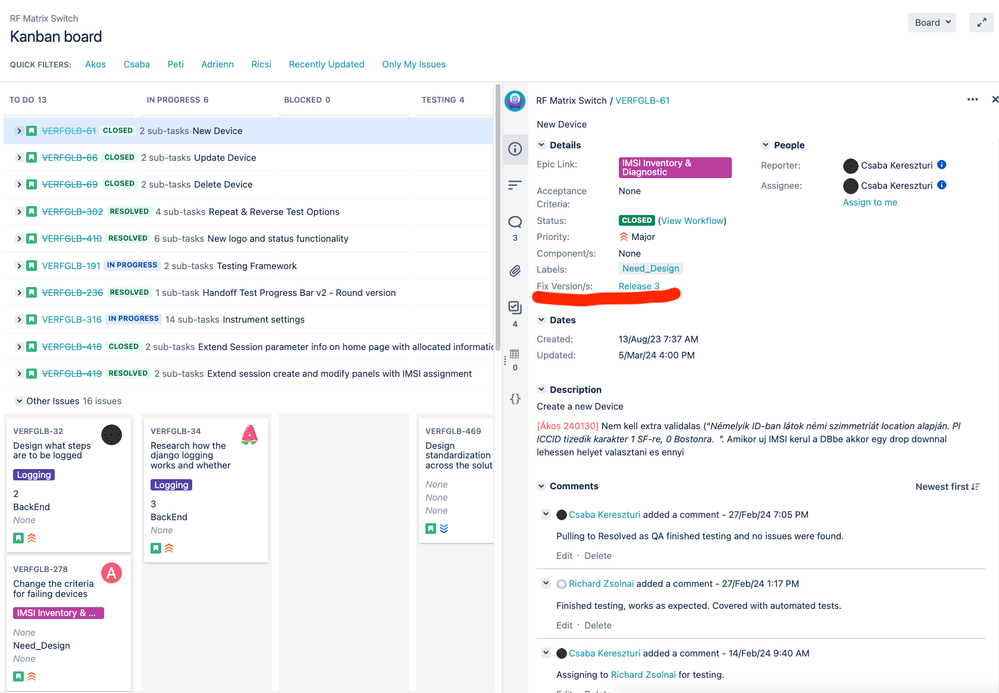Apply the Peti quick filter

point(175,64)
